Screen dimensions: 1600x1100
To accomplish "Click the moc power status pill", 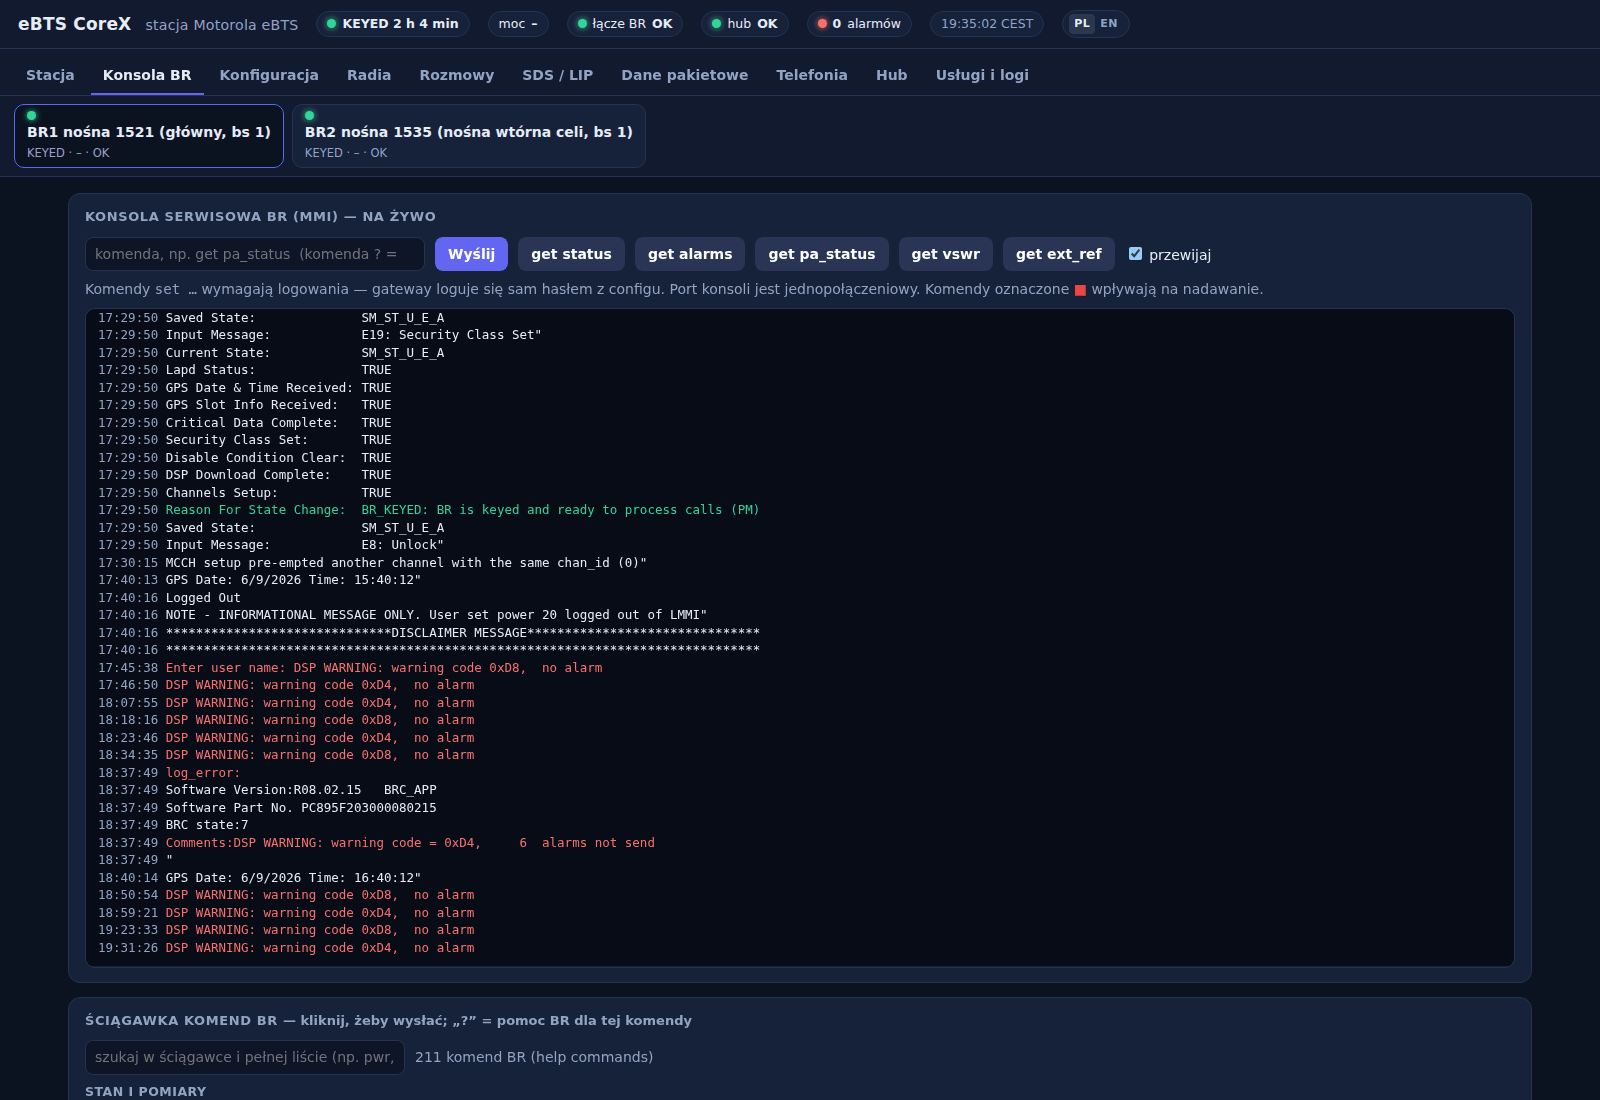I will (518, 24).
